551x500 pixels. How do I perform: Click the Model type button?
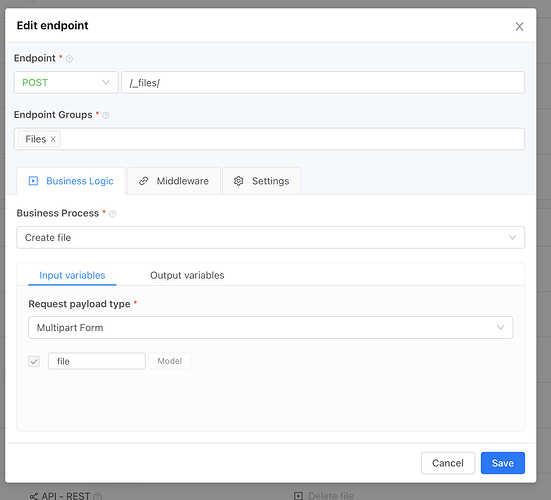[170, 361]
